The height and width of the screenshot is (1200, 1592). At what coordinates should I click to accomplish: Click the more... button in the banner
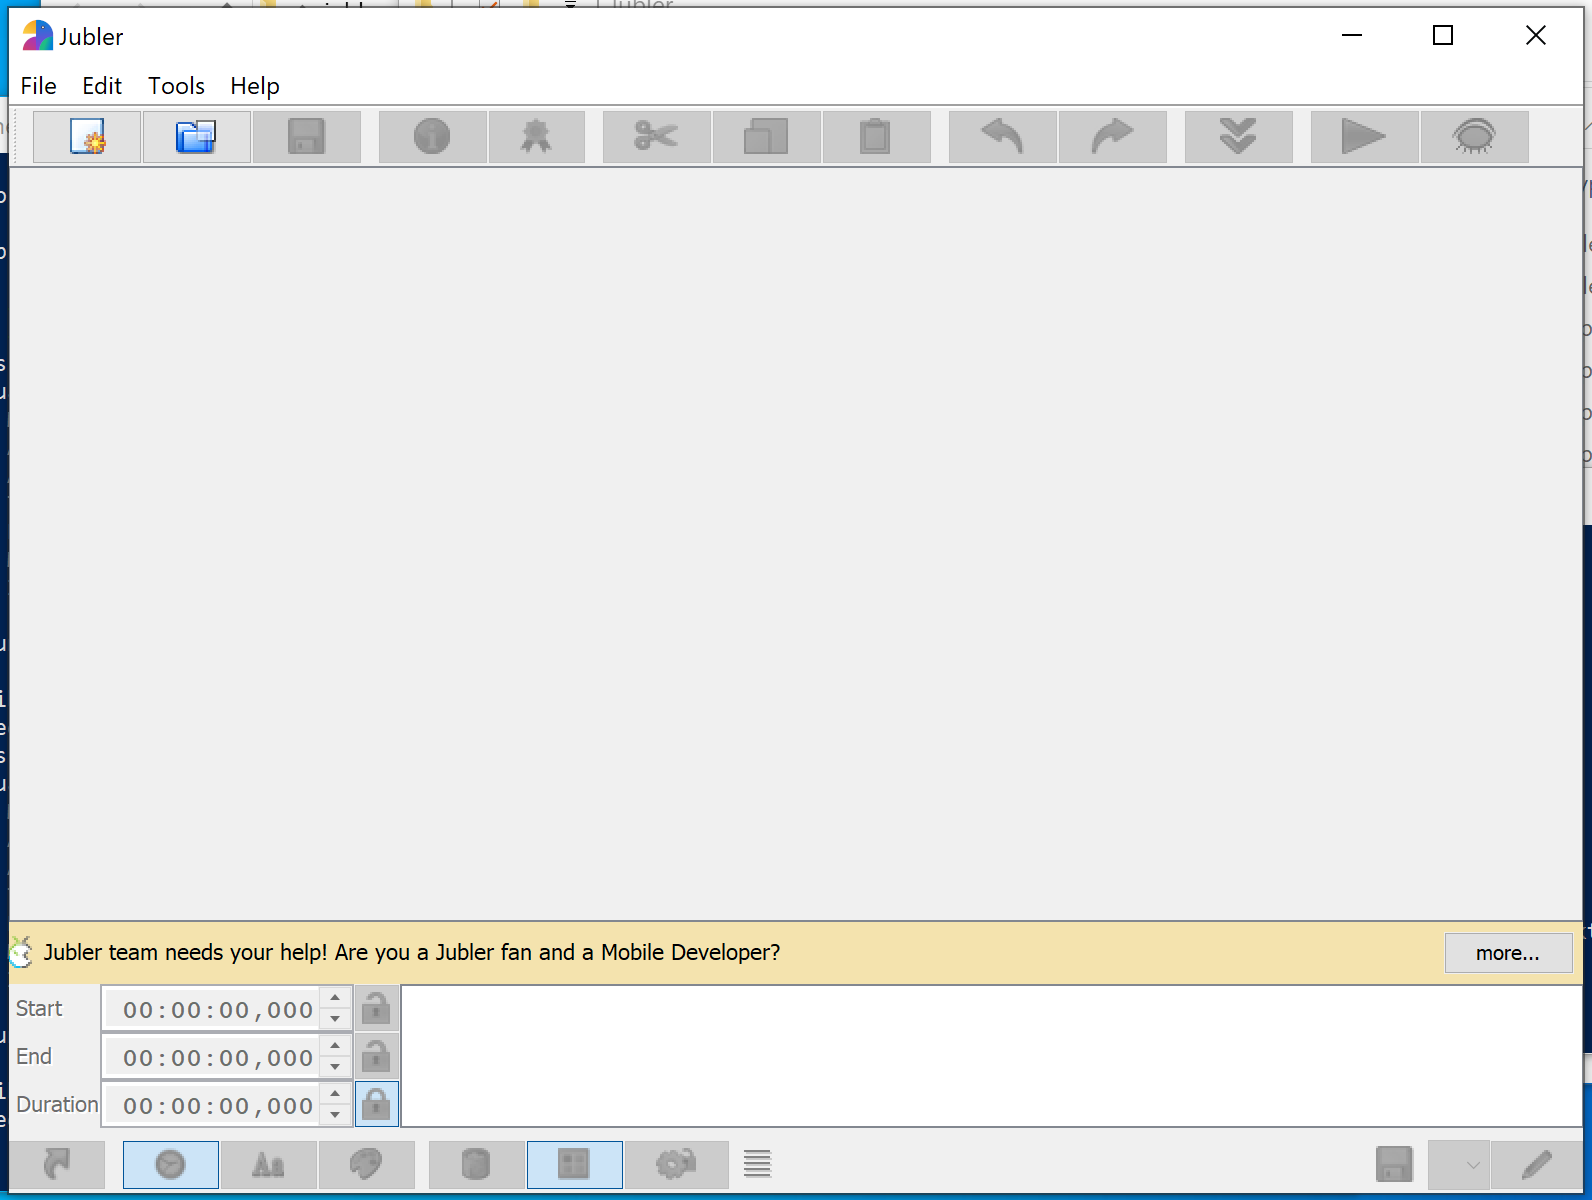[1508, 953]
